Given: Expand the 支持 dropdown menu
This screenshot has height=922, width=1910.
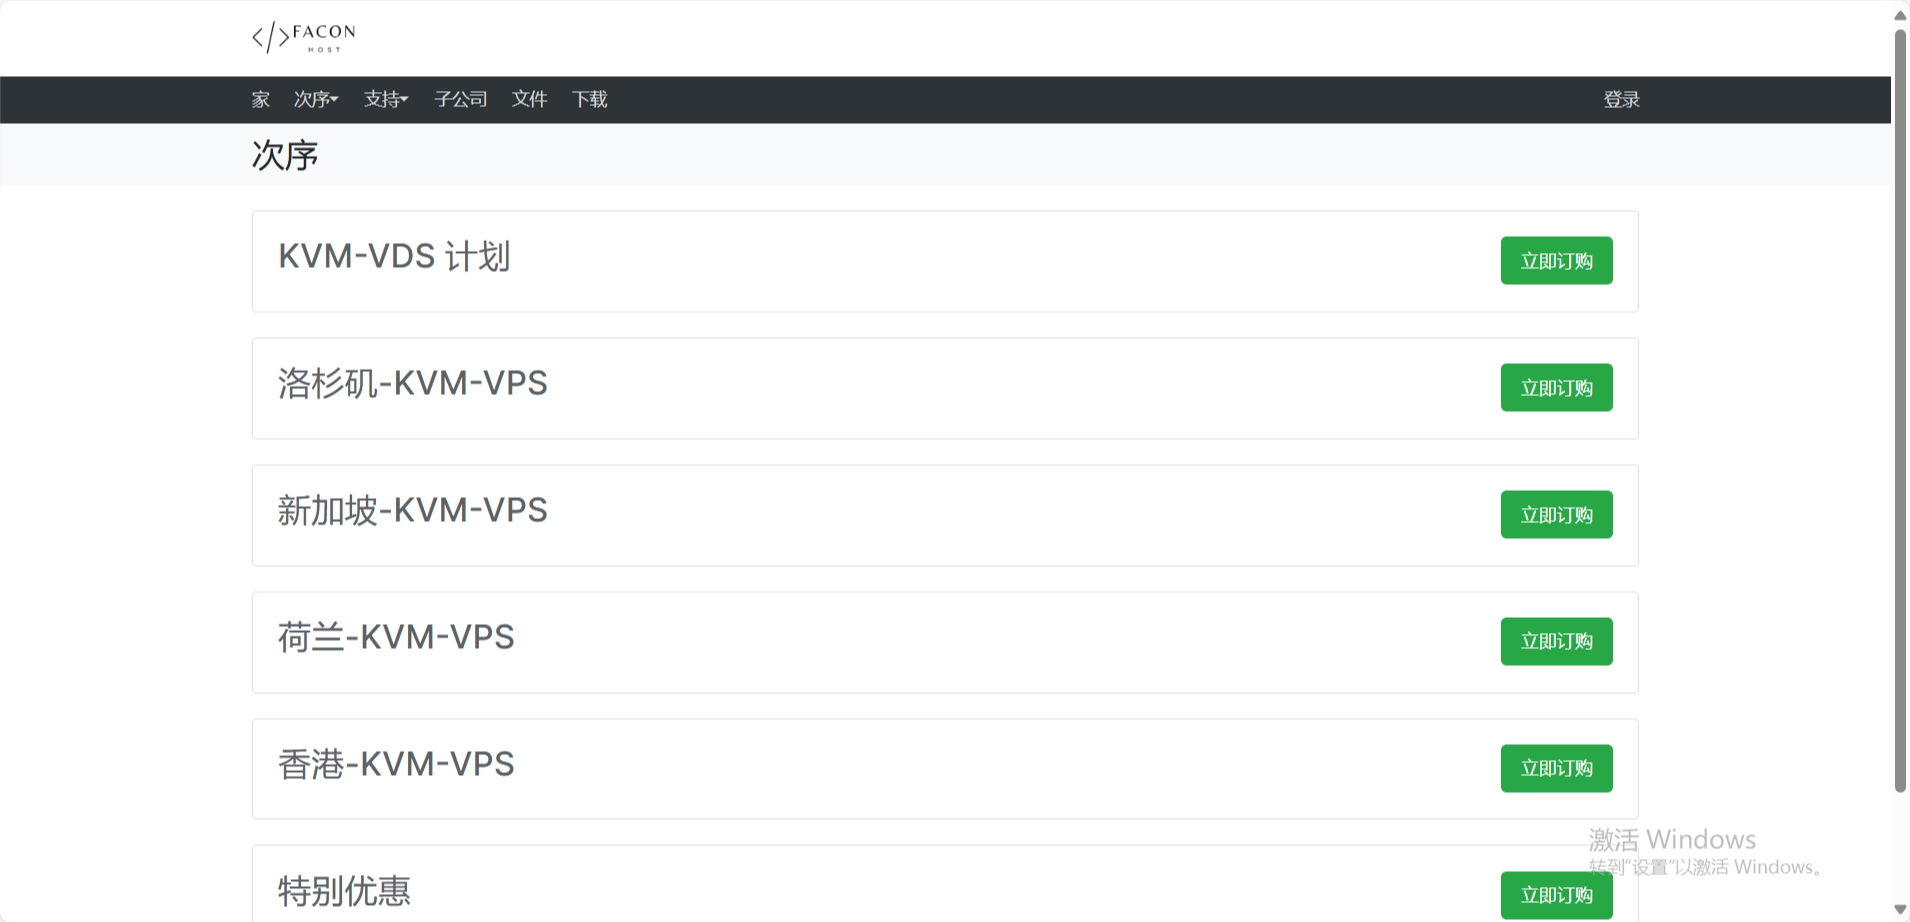Looking at the screenshot, I should (386, 99).
